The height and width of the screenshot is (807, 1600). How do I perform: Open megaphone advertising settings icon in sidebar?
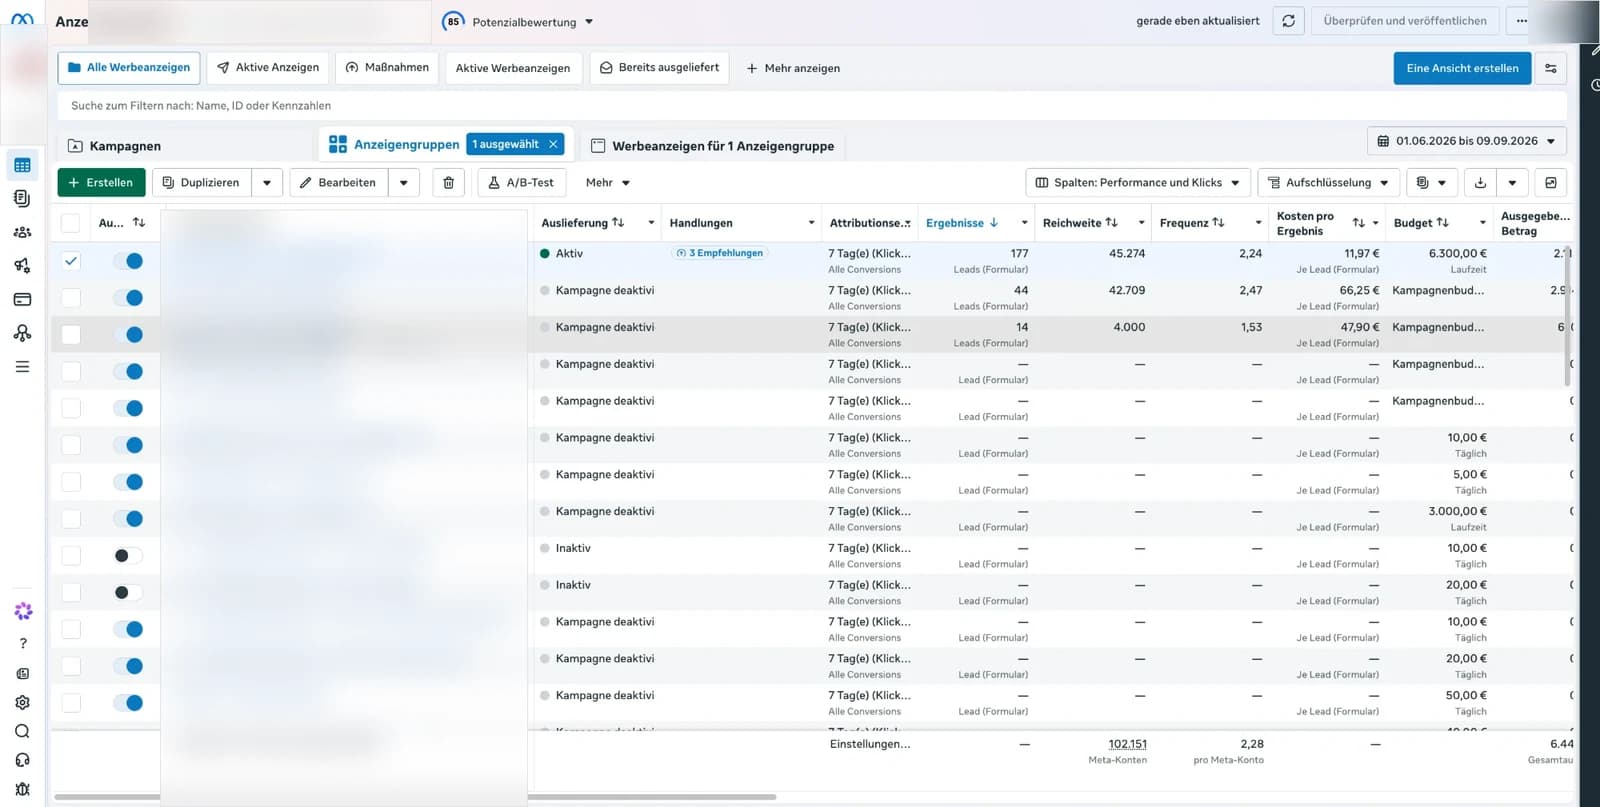pyautogui.click(x=22, y=265)
